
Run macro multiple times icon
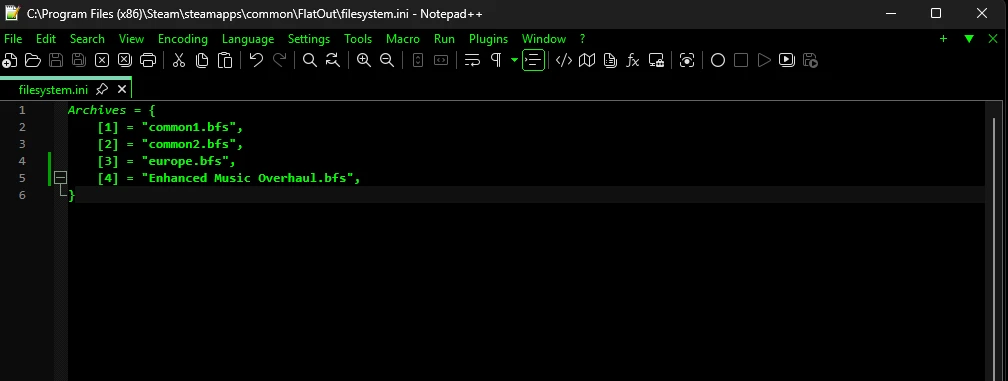[787, 60]
